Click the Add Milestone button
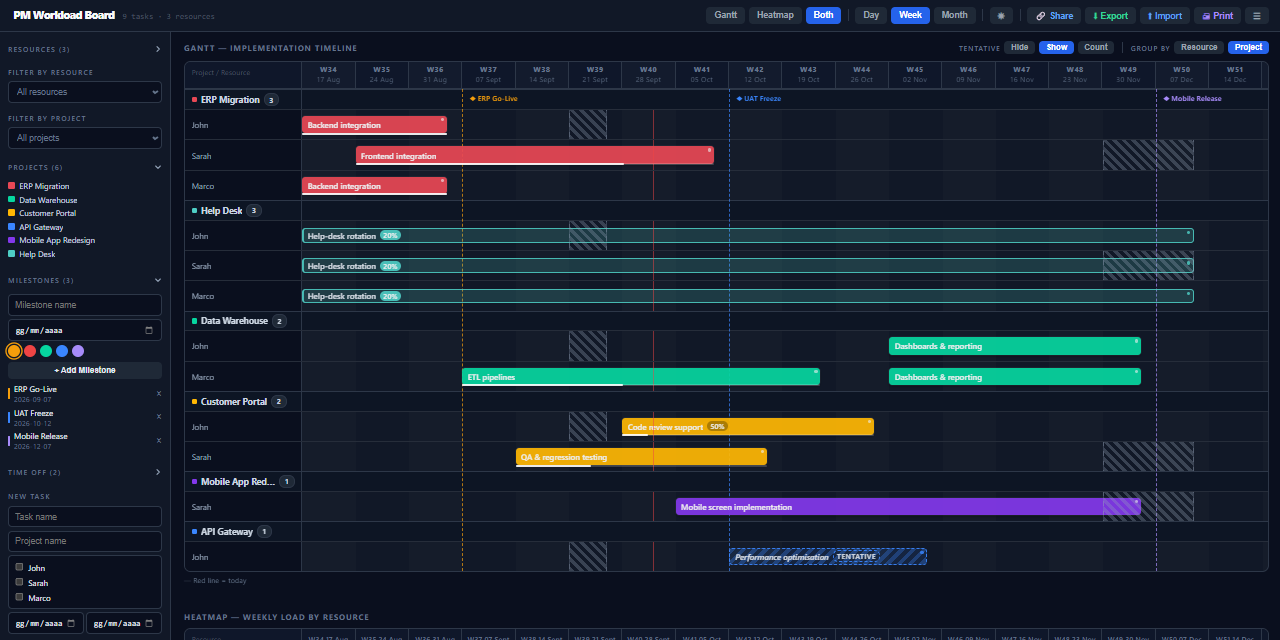Image resolution: width=1280 pixels, height=640 pixels. (85, 370)
